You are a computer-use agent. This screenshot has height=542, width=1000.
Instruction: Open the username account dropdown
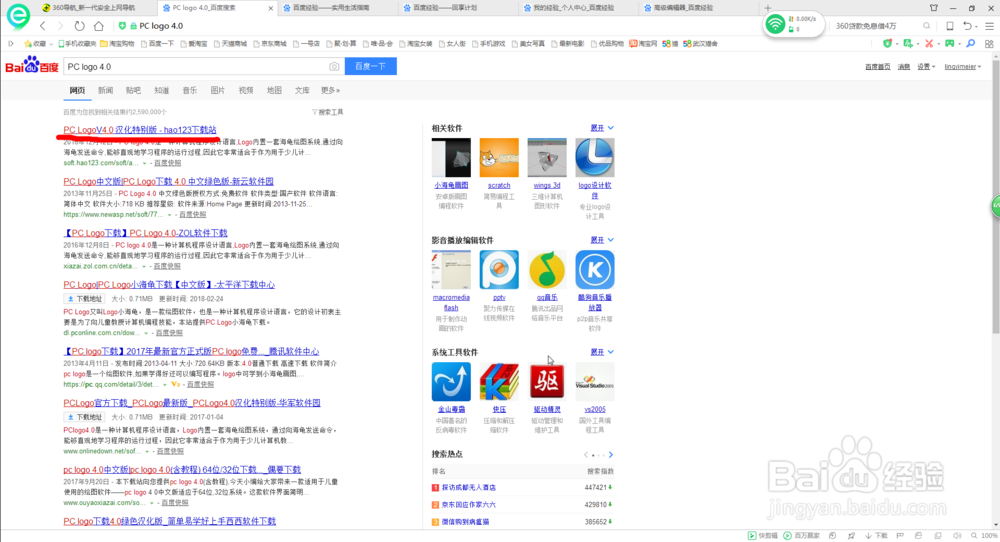962,66
